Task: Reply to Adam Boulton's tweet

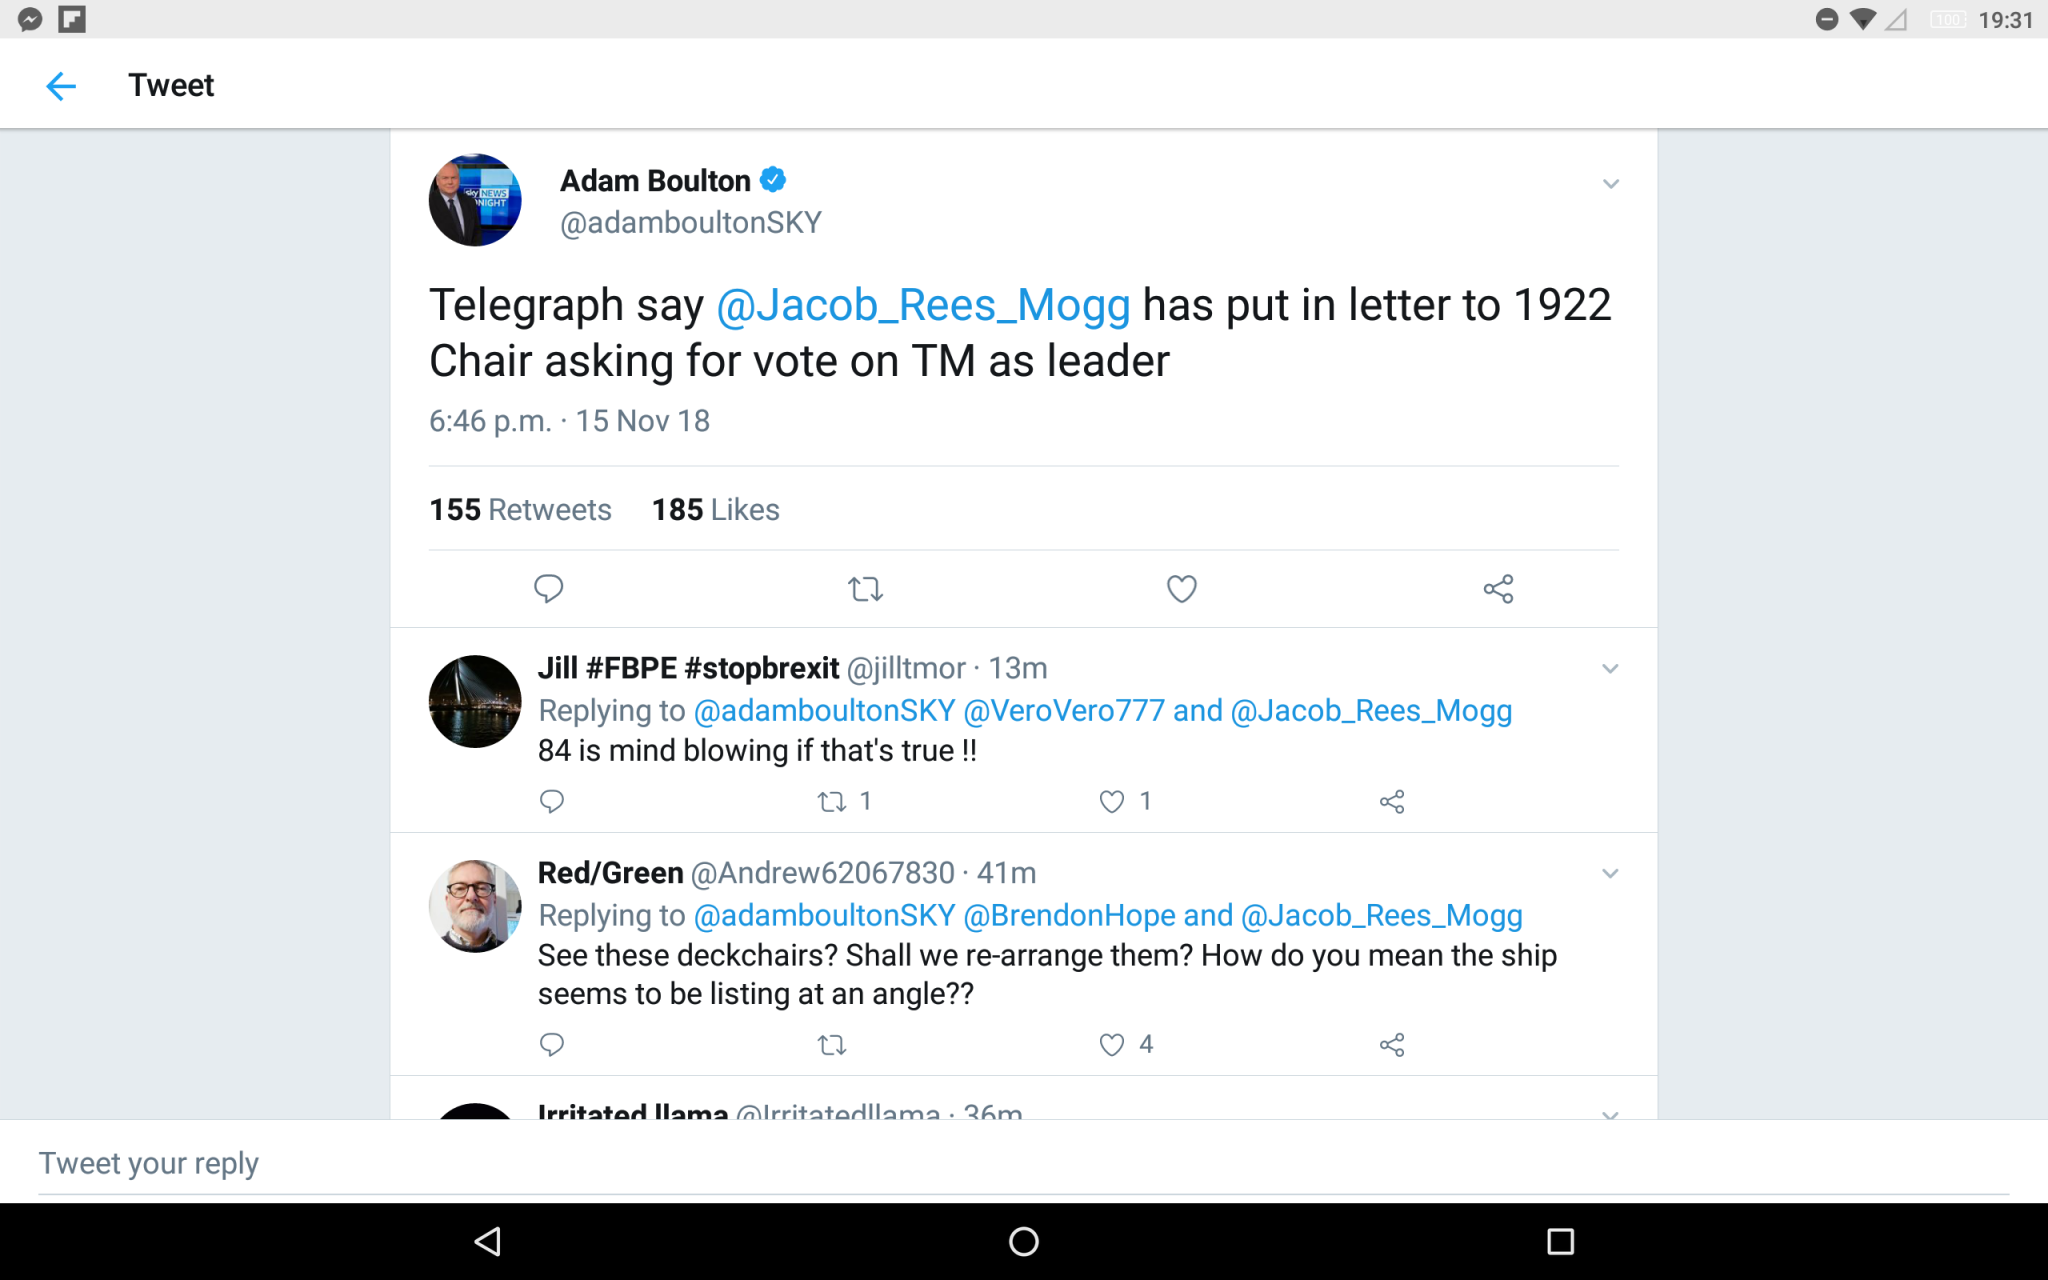Action: (549, 589)
